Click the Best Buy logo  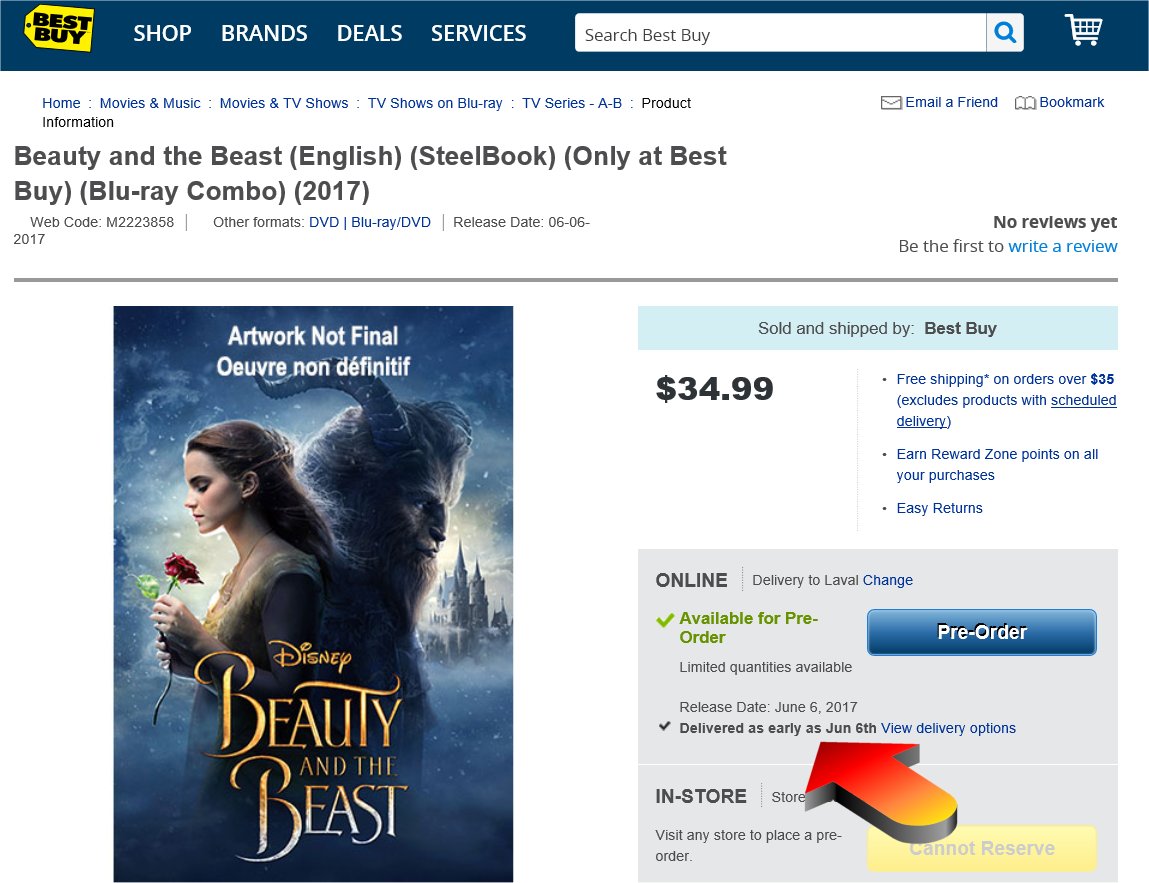pos(59,29)
